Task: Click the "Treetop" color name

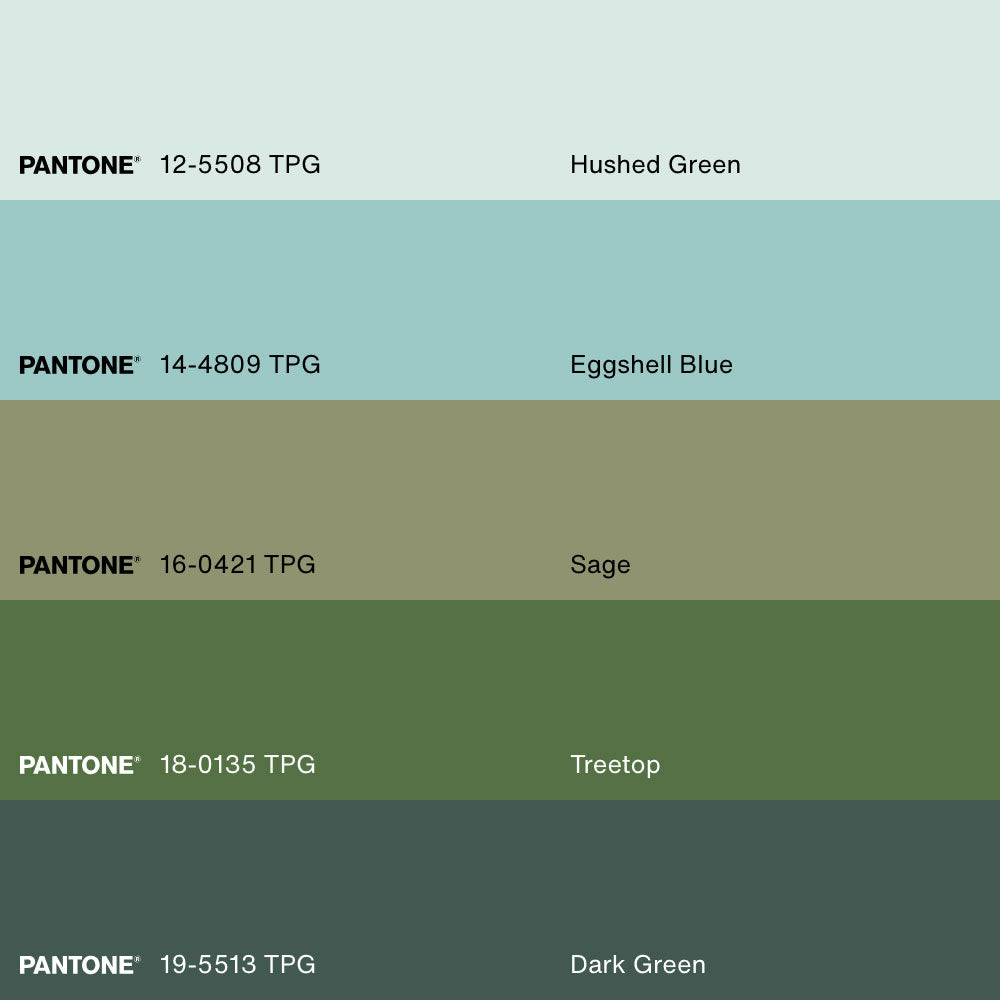Action: pyautogui.click(x=615, y=765)
